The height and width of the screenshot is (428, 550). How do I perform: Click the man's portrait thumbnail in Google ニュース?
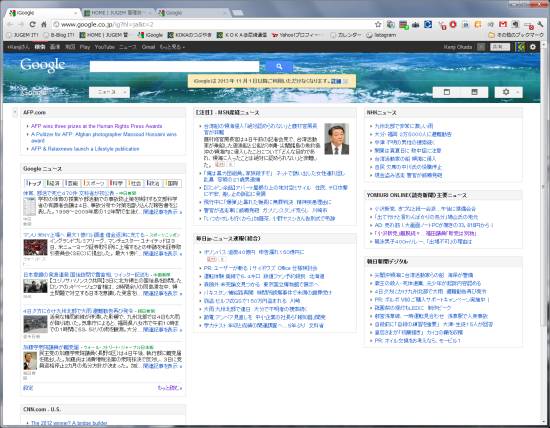pos(30,361)
